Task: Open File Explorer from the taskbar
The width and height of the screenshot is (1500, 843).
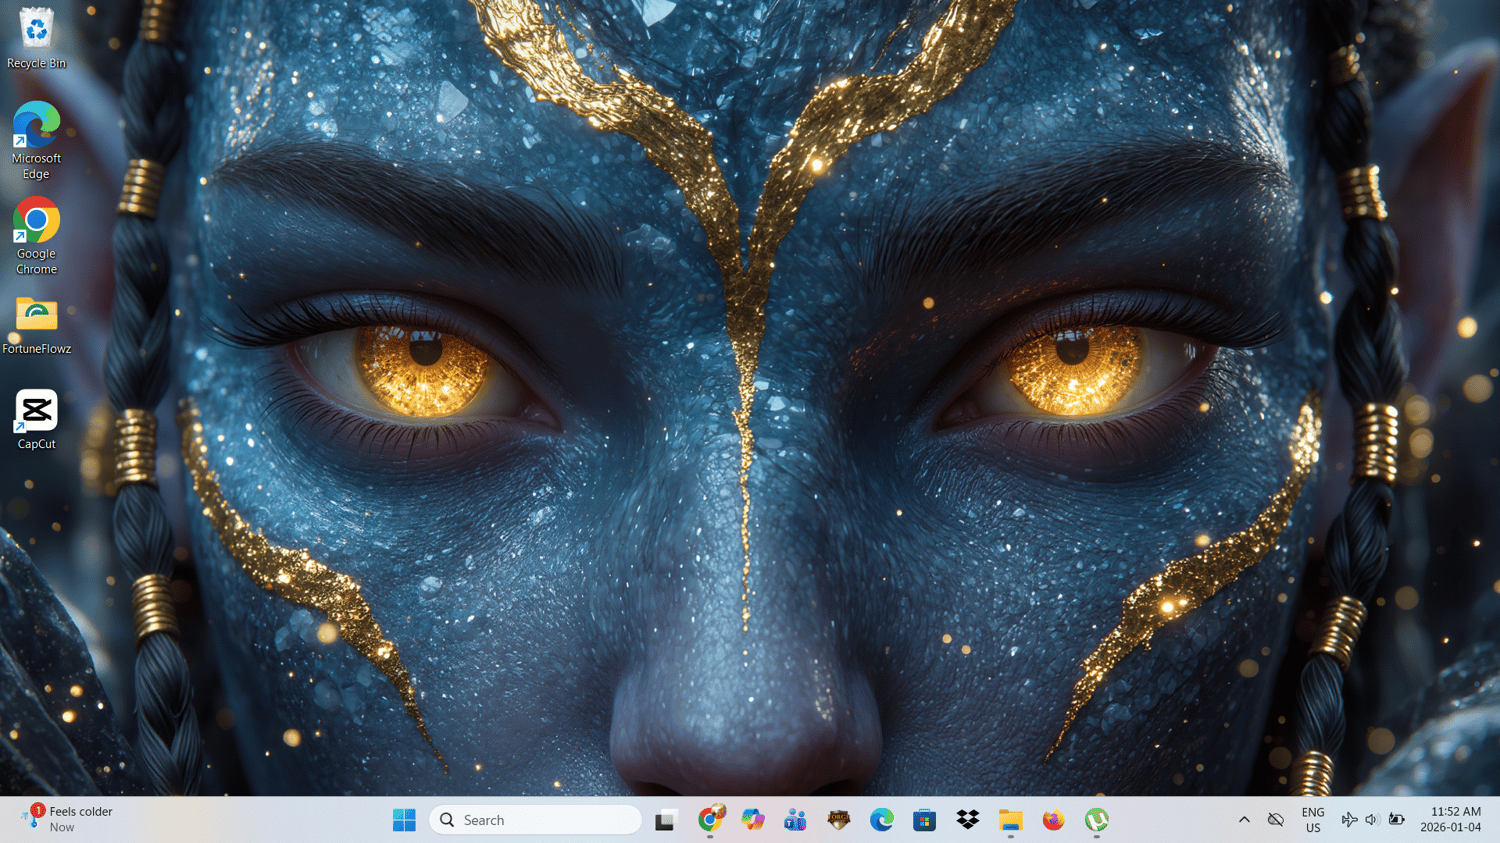Action: click(x=1011, y=820)
